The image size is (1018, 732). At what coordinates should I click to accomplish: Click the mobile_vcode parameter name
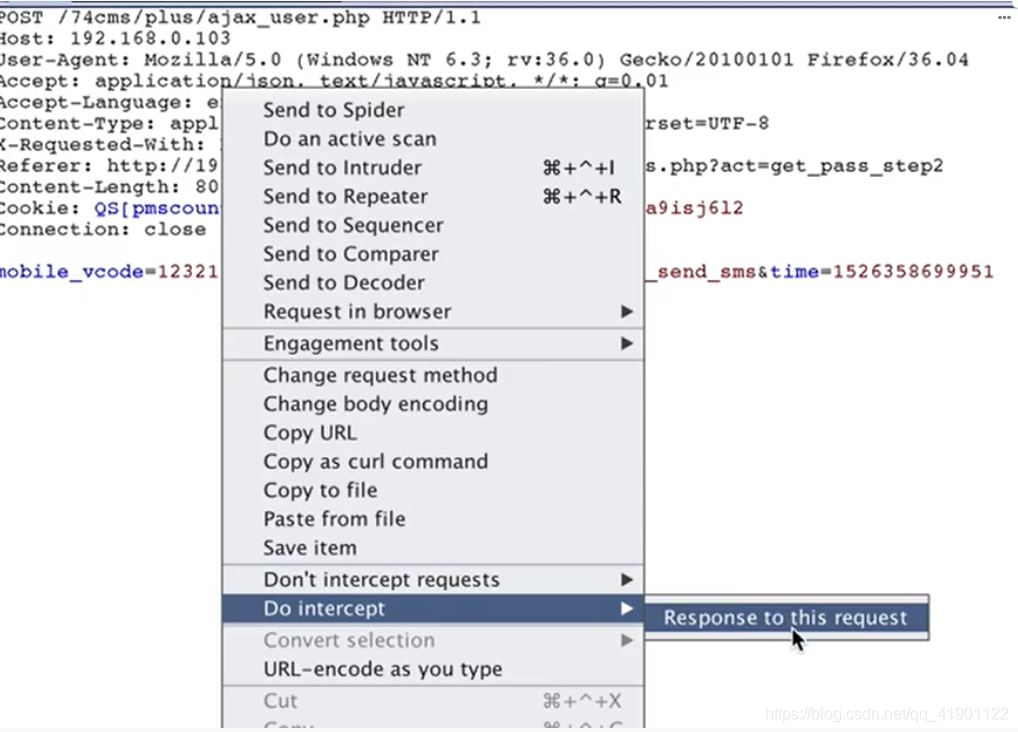coord(71,271)
